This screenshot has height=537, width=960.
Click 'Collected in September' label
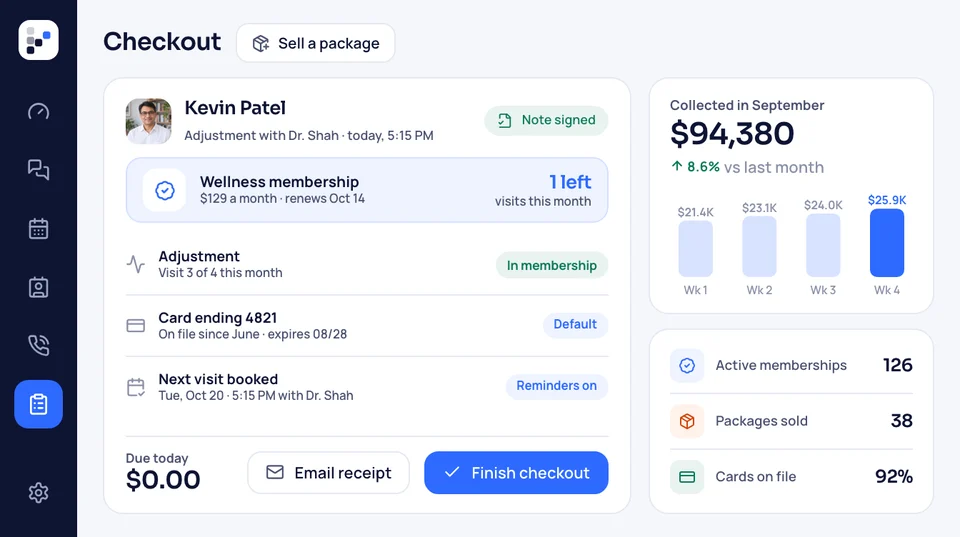coord(747,105)
